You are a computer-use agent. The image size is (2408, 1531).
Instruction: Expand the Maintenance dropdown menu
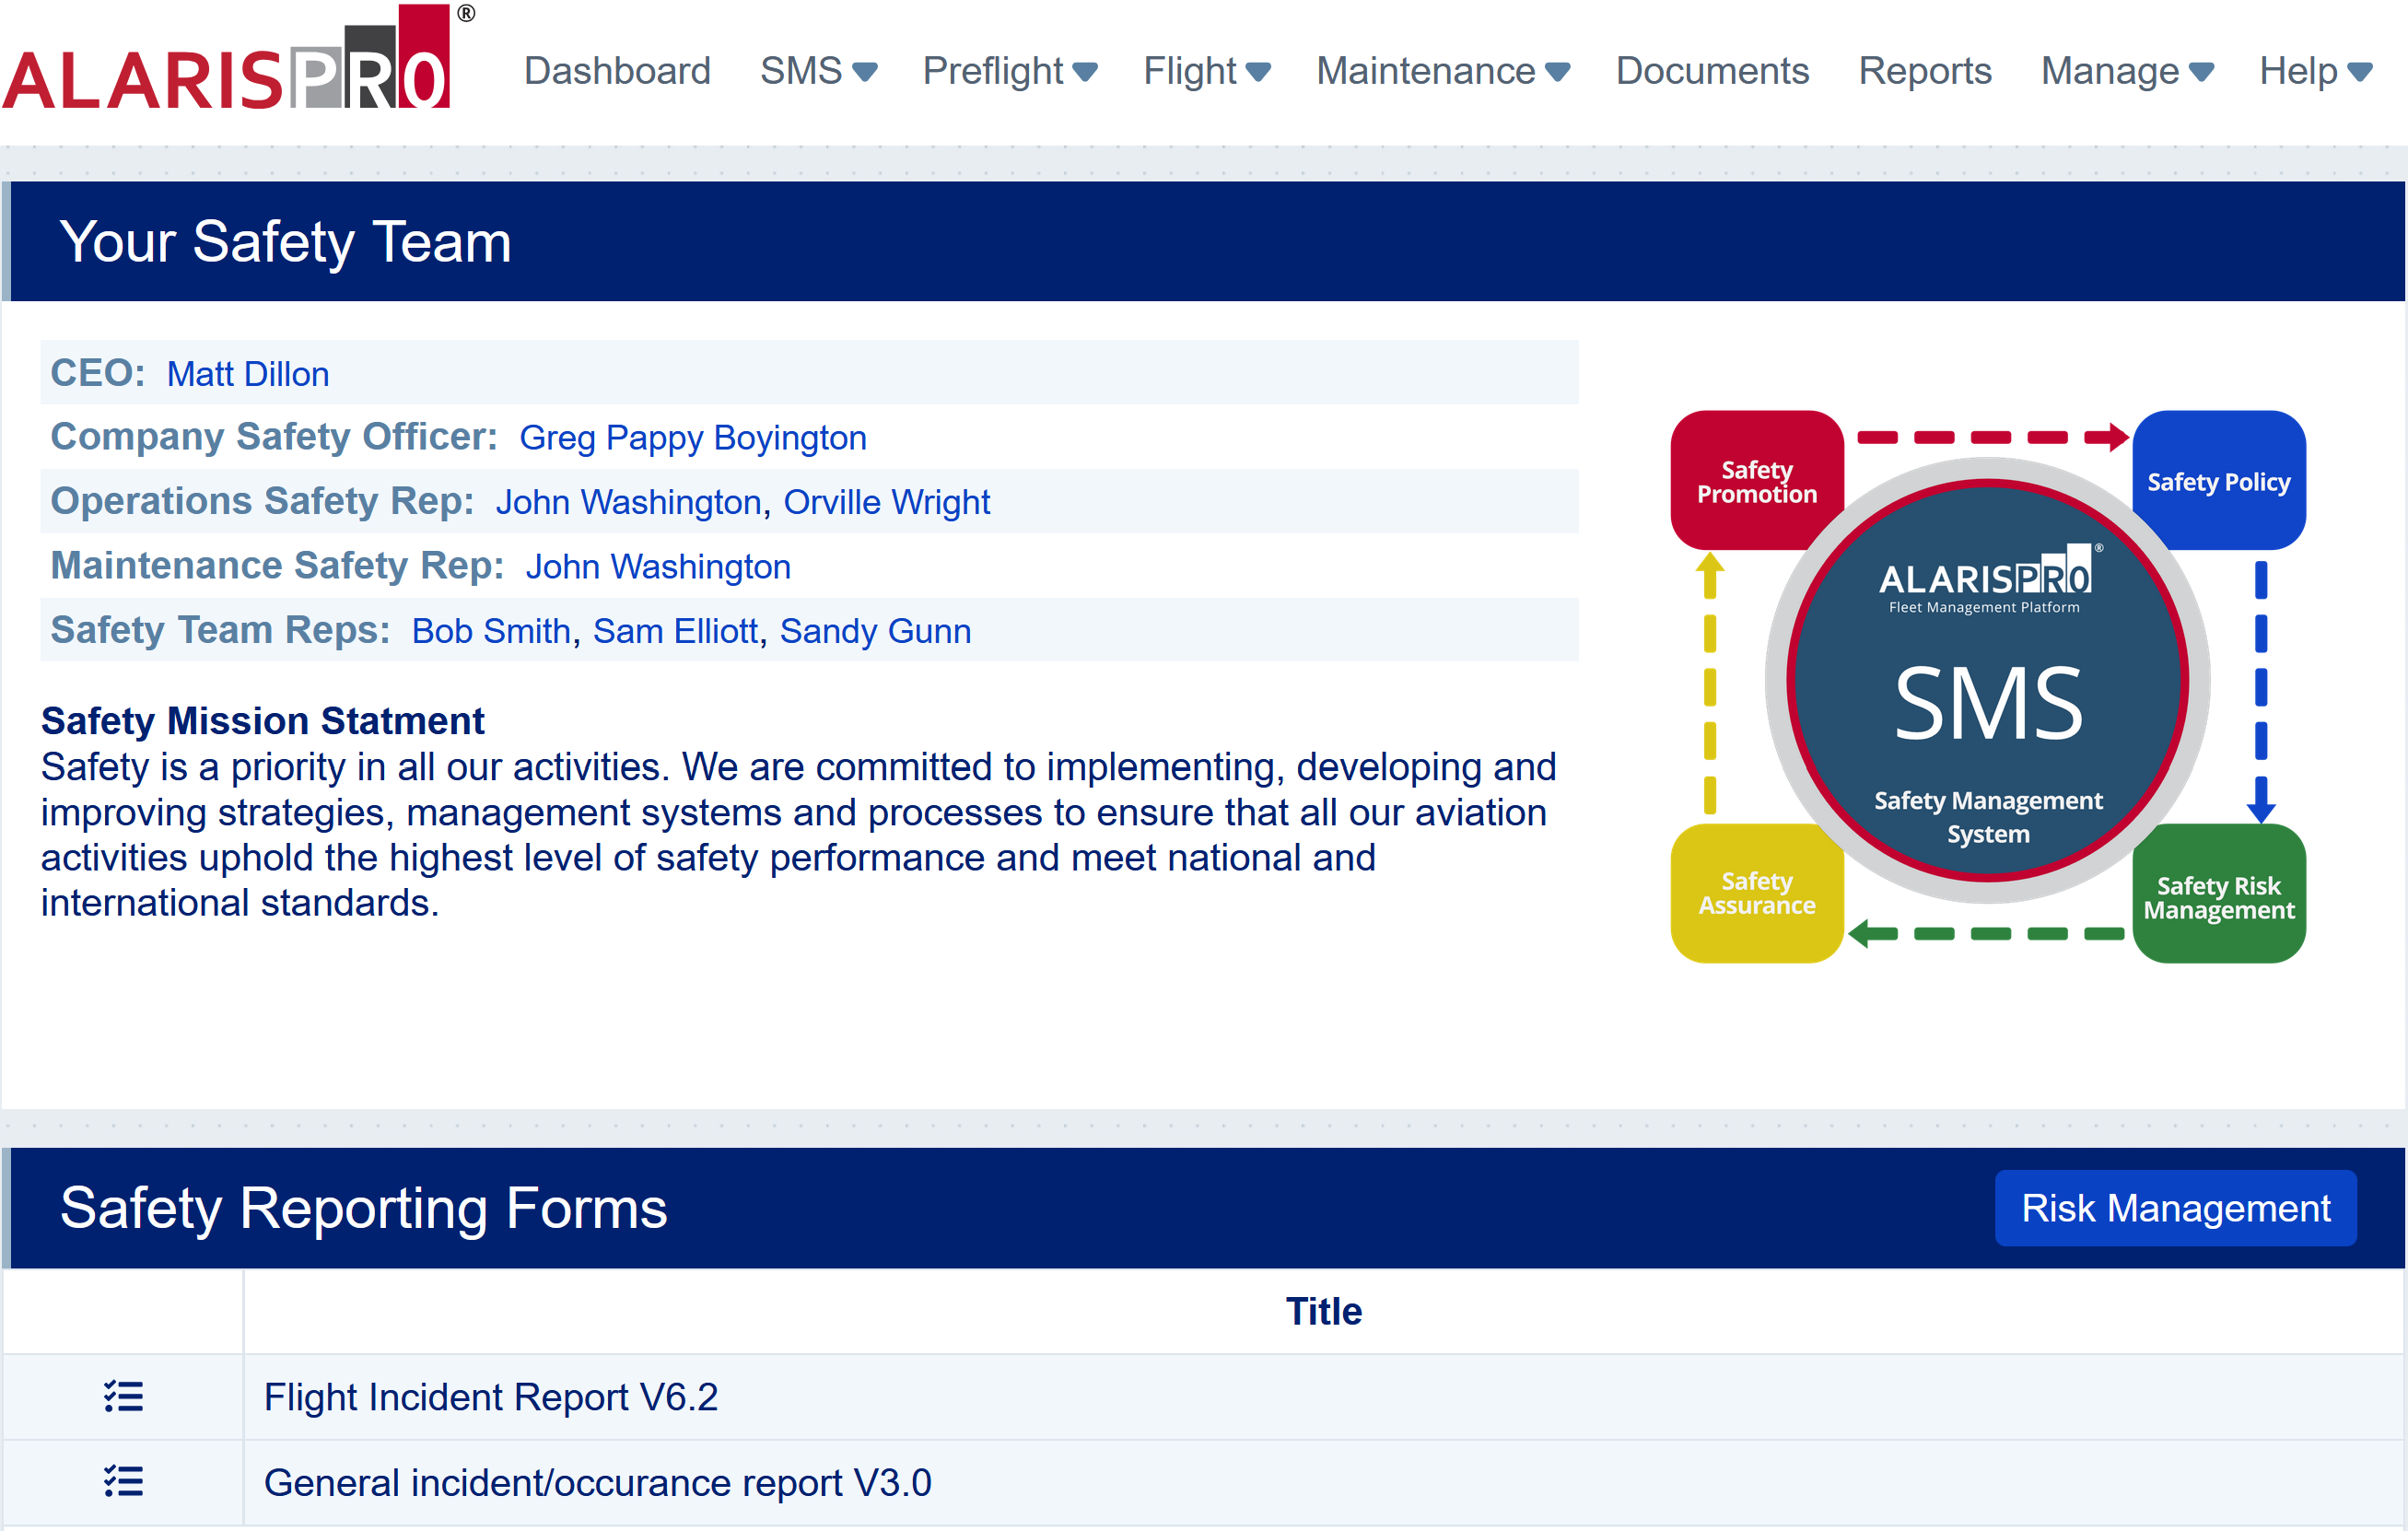pos(1443,71)
